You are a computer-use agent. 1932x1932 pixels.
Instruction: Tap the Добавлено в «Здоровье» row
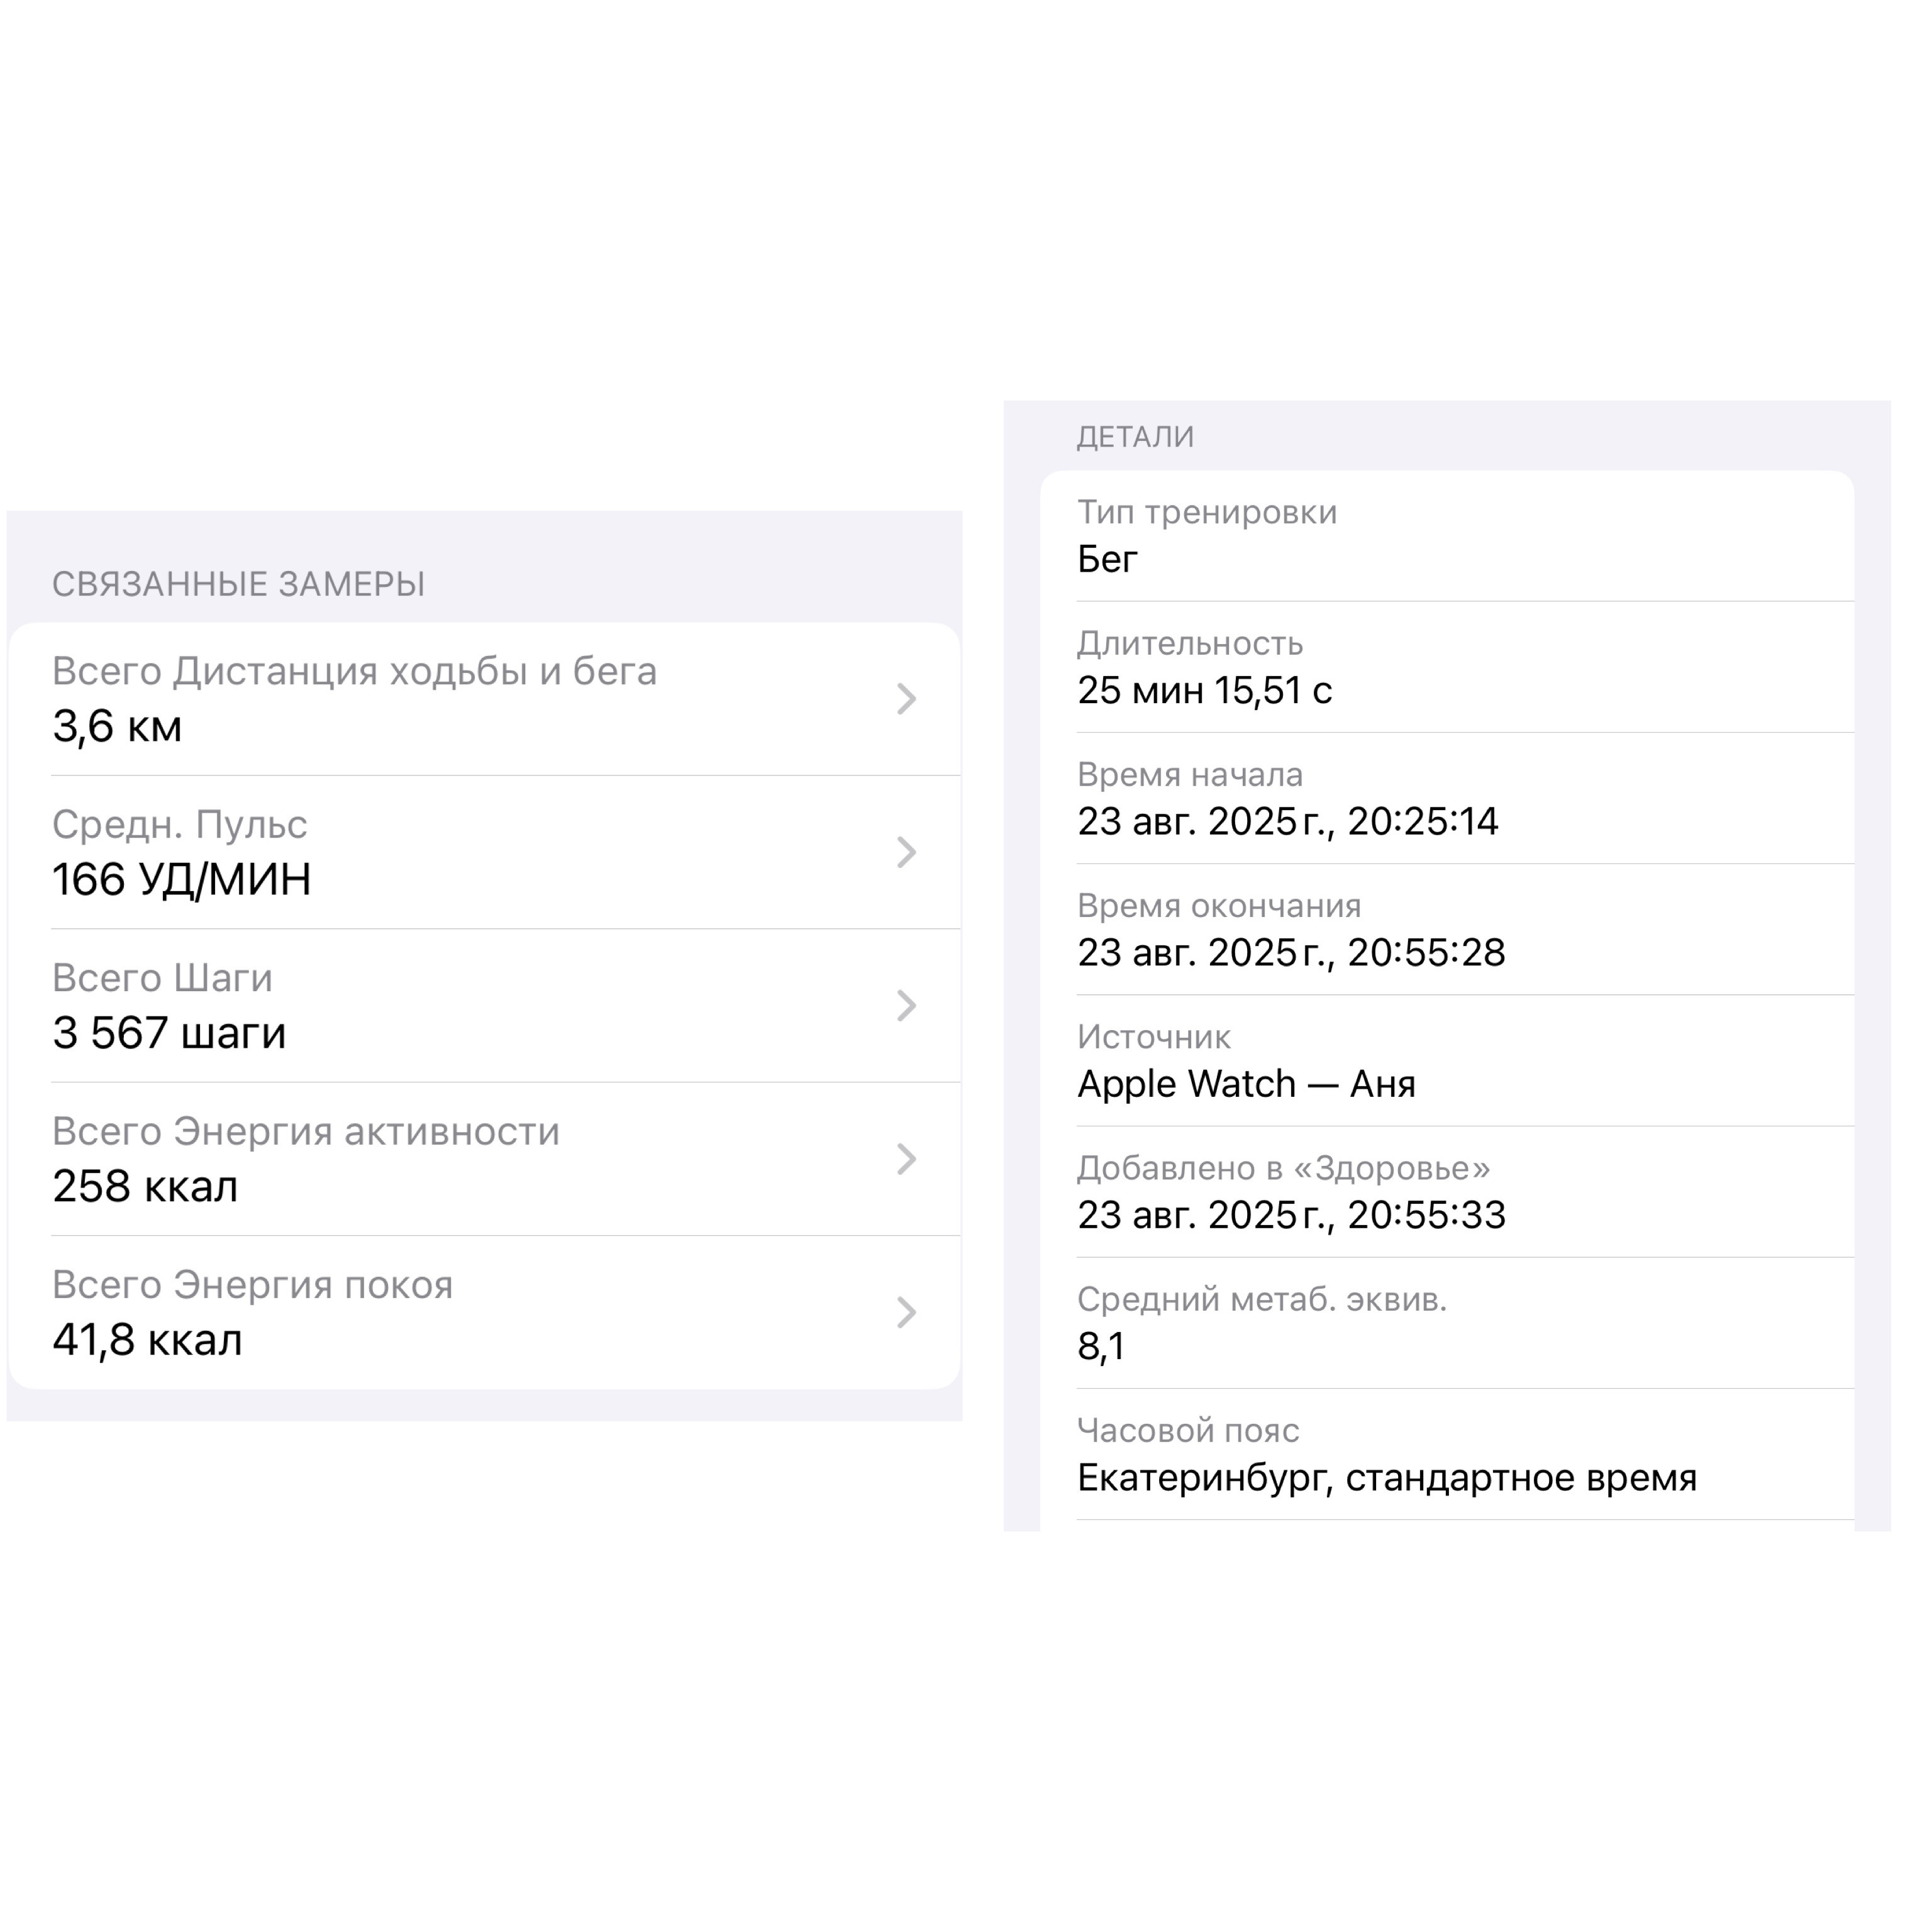[x=1447, y=1192]
